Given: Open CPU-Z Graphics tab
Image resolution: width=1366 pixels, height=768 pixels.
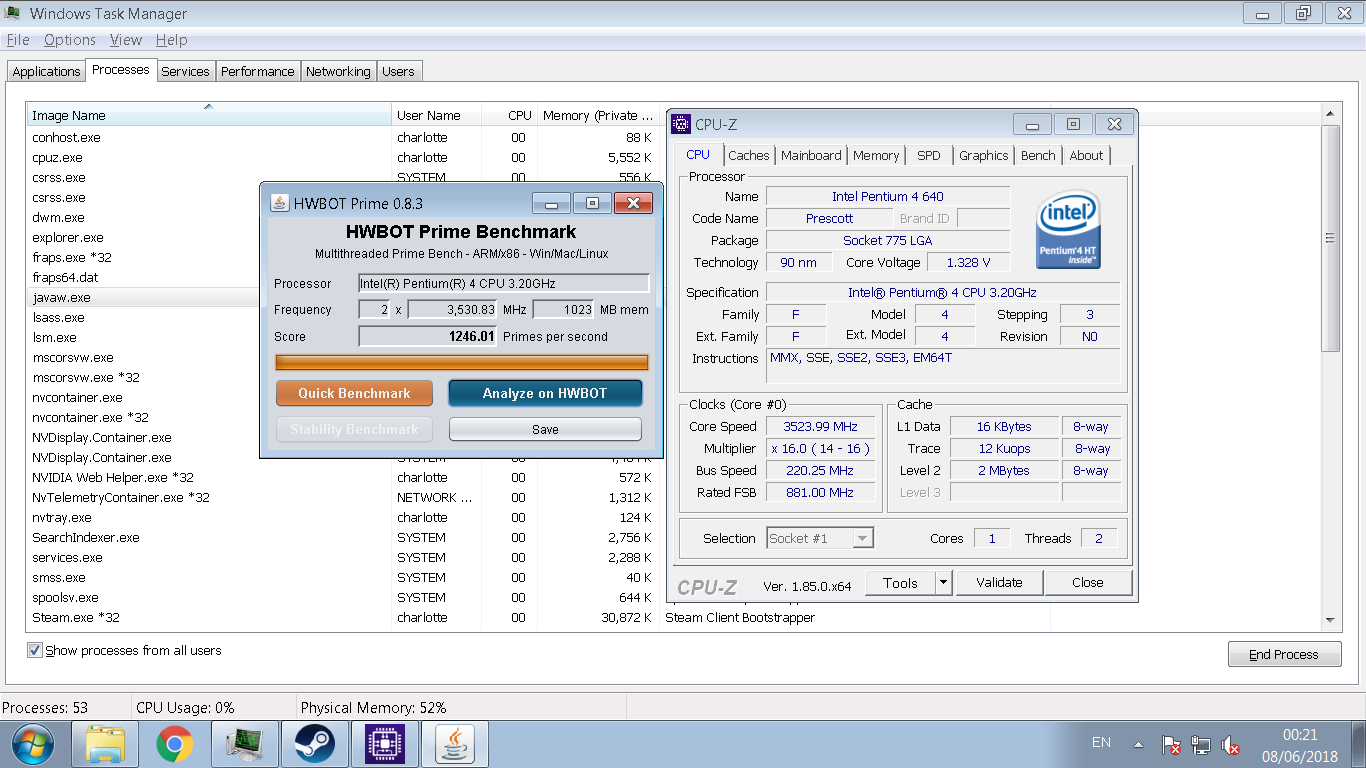Looking at the screenshot, I should click(x=984, y=155).
